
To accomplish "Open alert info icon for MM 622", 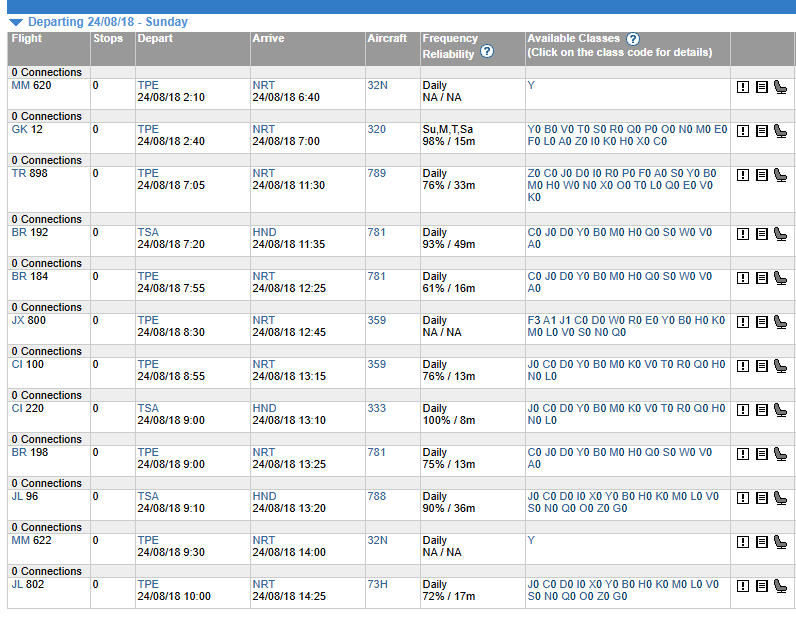I will pos(743,542).
